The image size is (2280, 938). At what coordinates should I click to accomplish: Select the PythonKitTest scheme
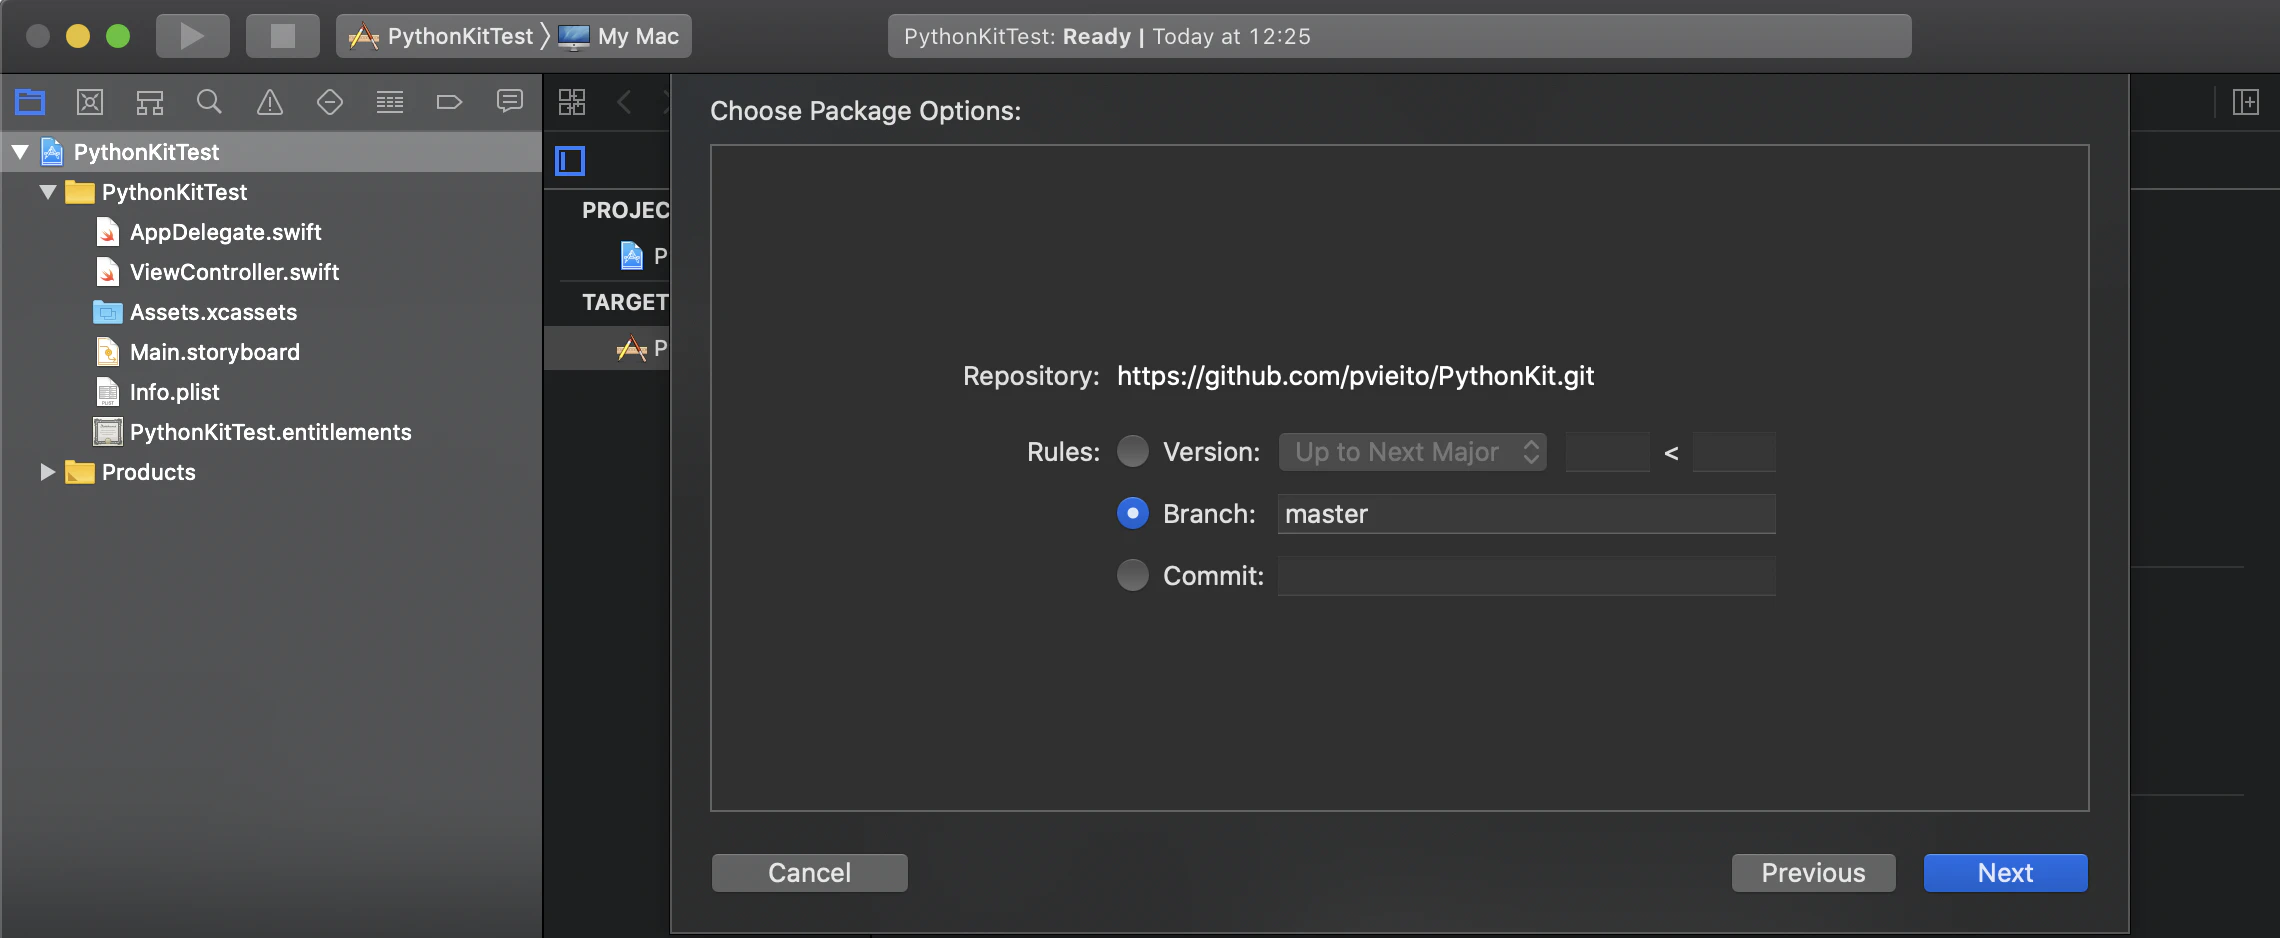441,36
